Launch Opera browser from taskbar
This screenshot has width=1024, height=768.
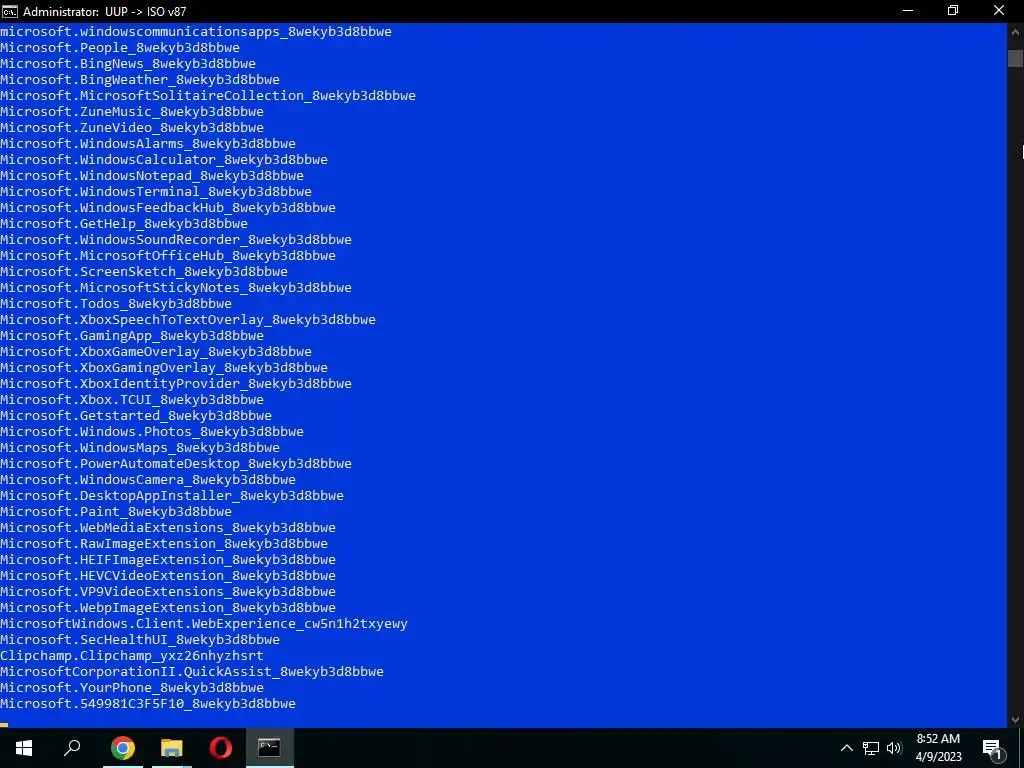pyautogui.click(x=221, y=748)
